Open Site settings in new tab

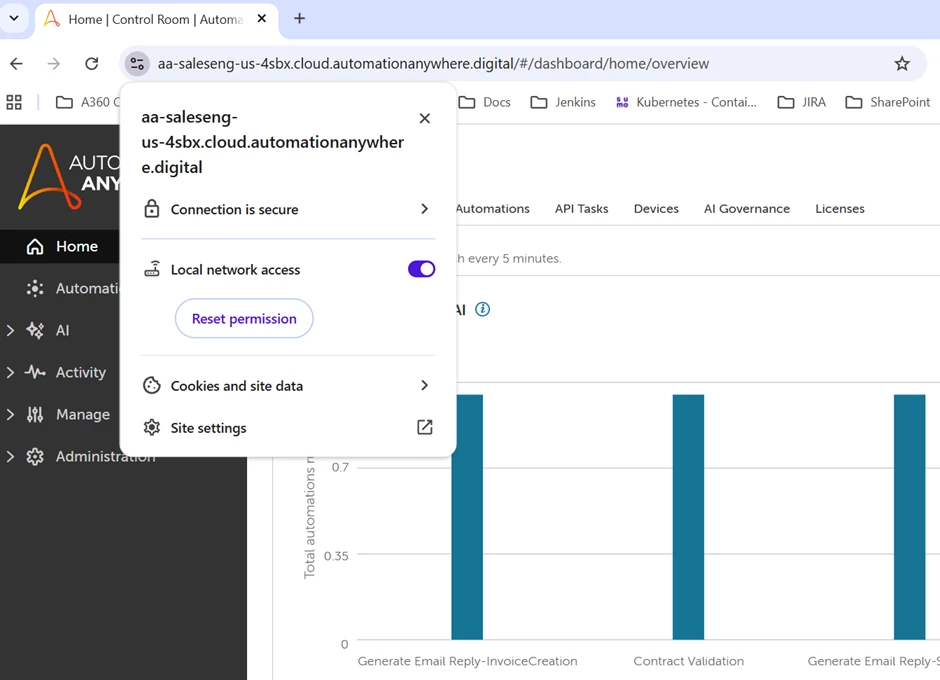pyautogui.click(x=288, y=428)
